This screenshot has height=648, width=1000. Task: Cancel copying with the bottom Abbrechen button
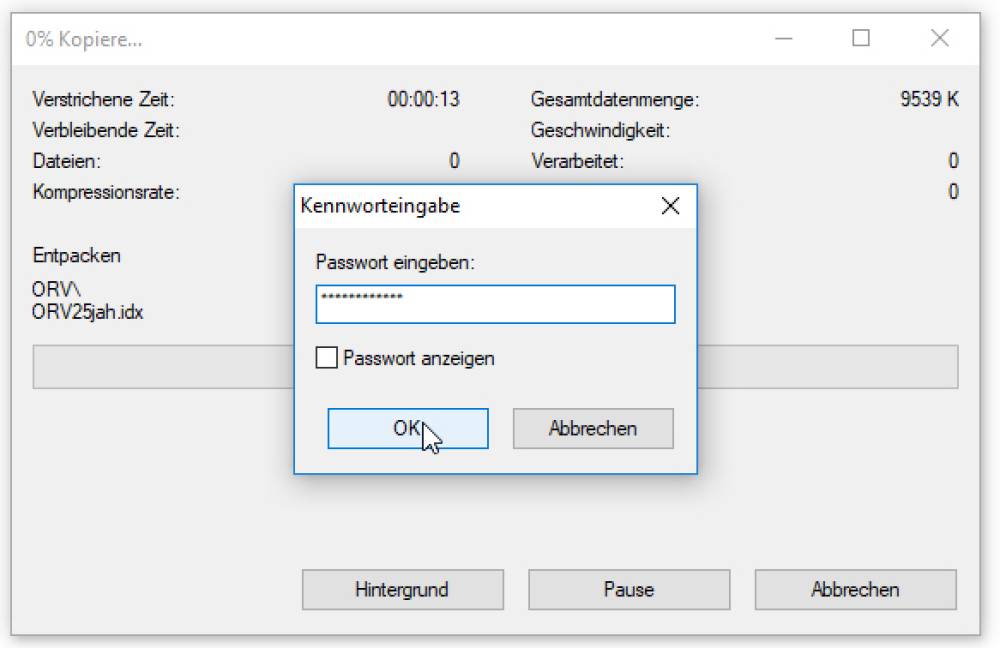pos(855,589)
